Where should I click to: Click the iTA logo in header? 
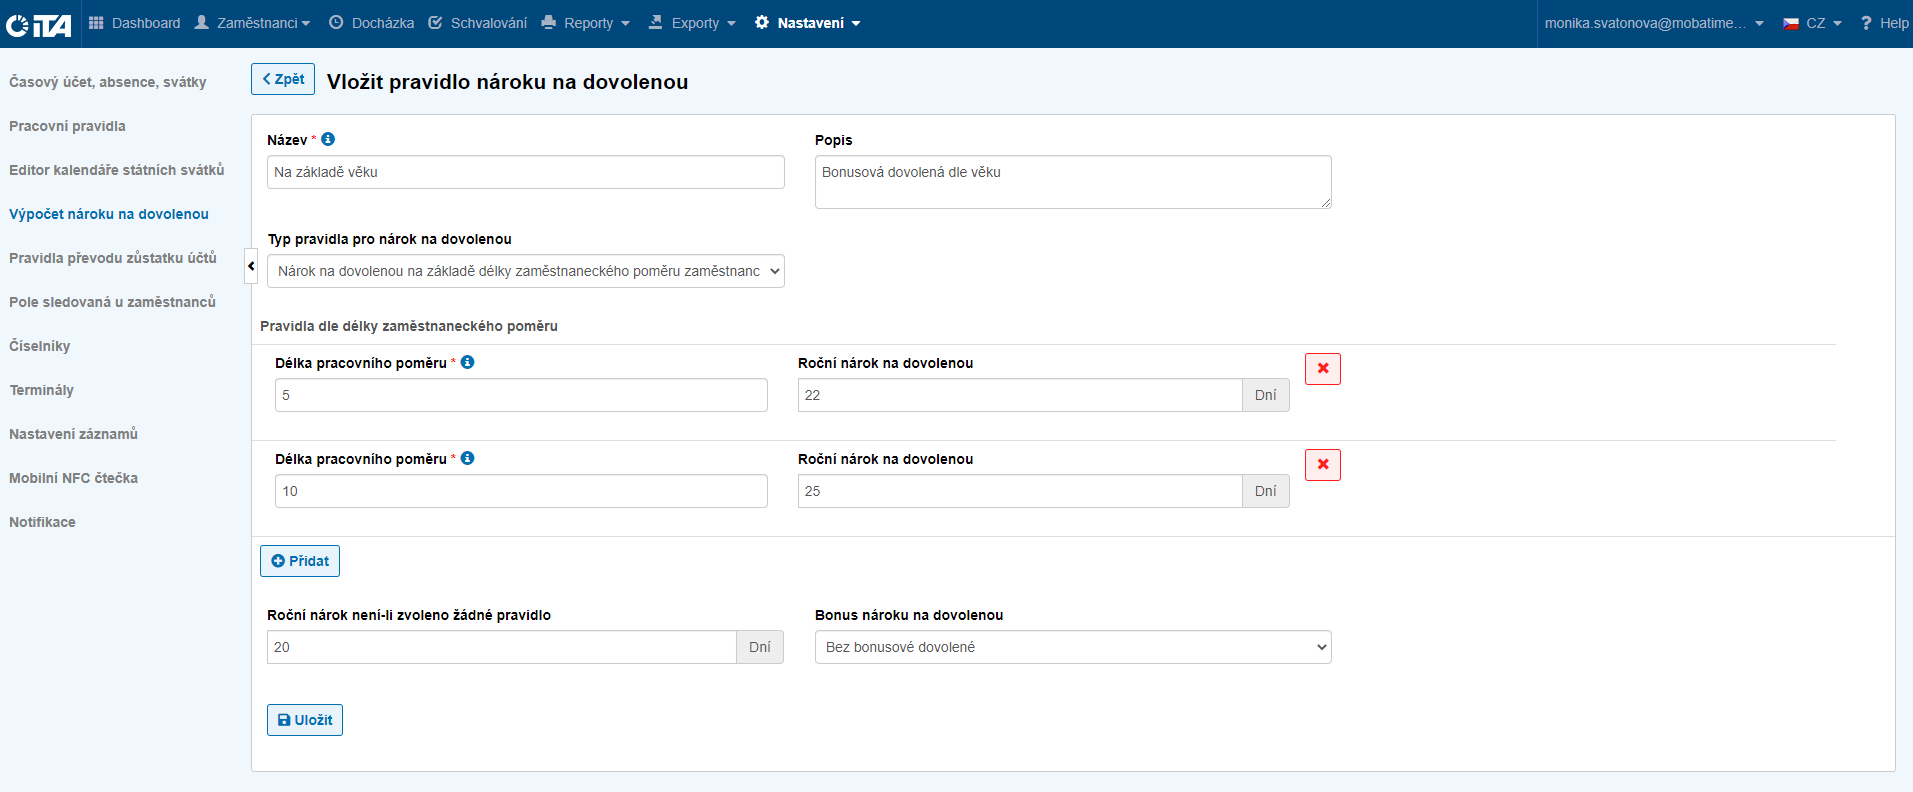point(38,24)
